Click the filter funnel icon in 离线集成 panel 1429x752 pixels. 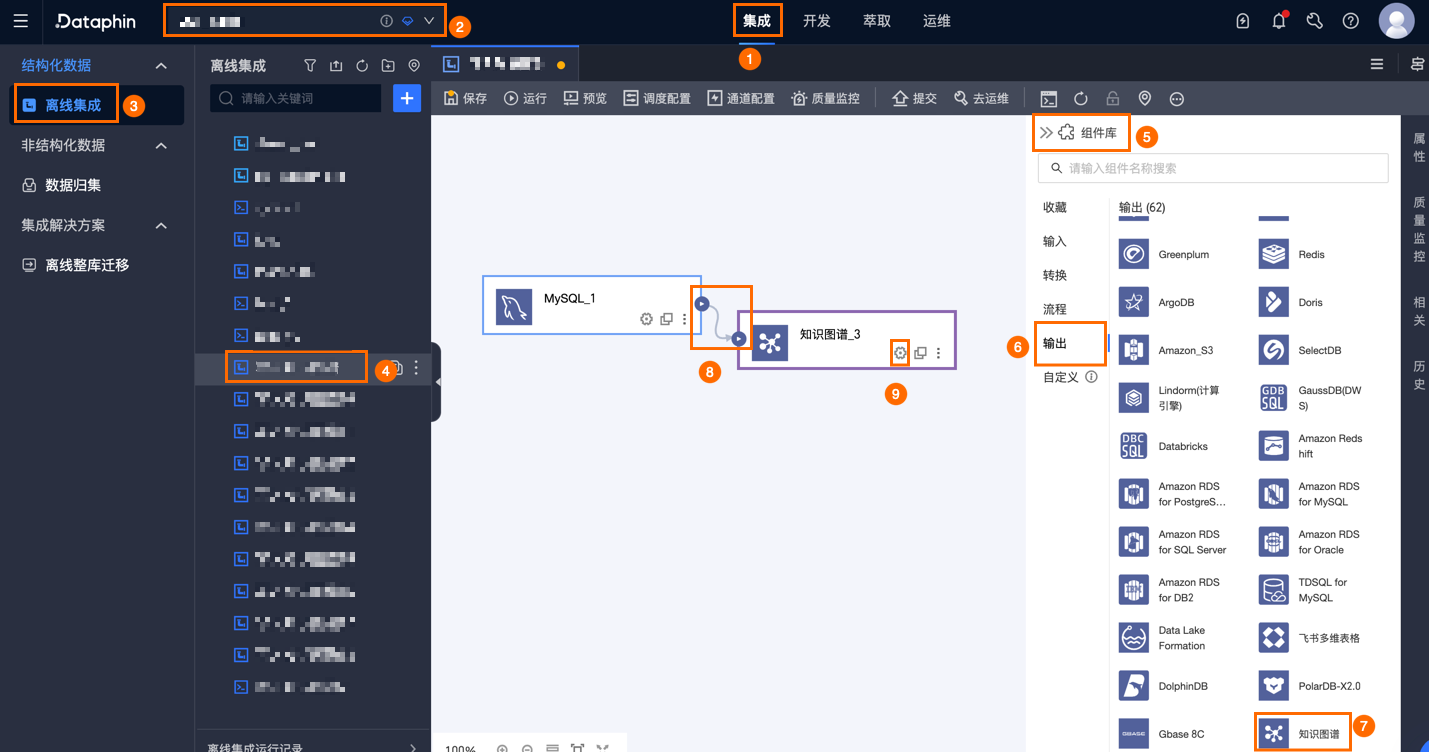(310, 66)
